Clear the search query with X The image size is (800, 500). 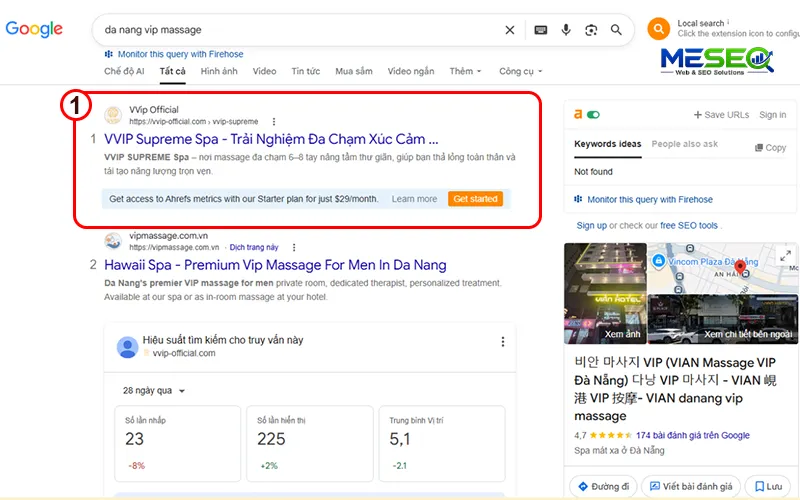pos(510,30)
